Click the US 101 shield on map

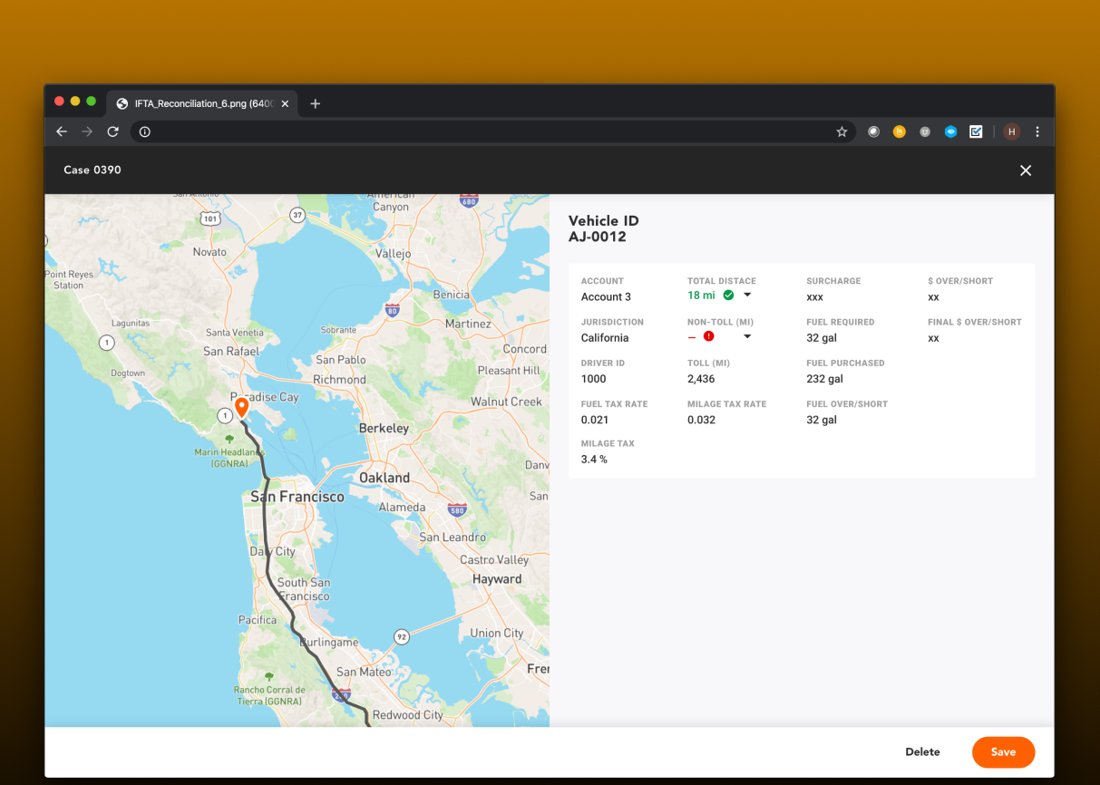tap(210, 219)
